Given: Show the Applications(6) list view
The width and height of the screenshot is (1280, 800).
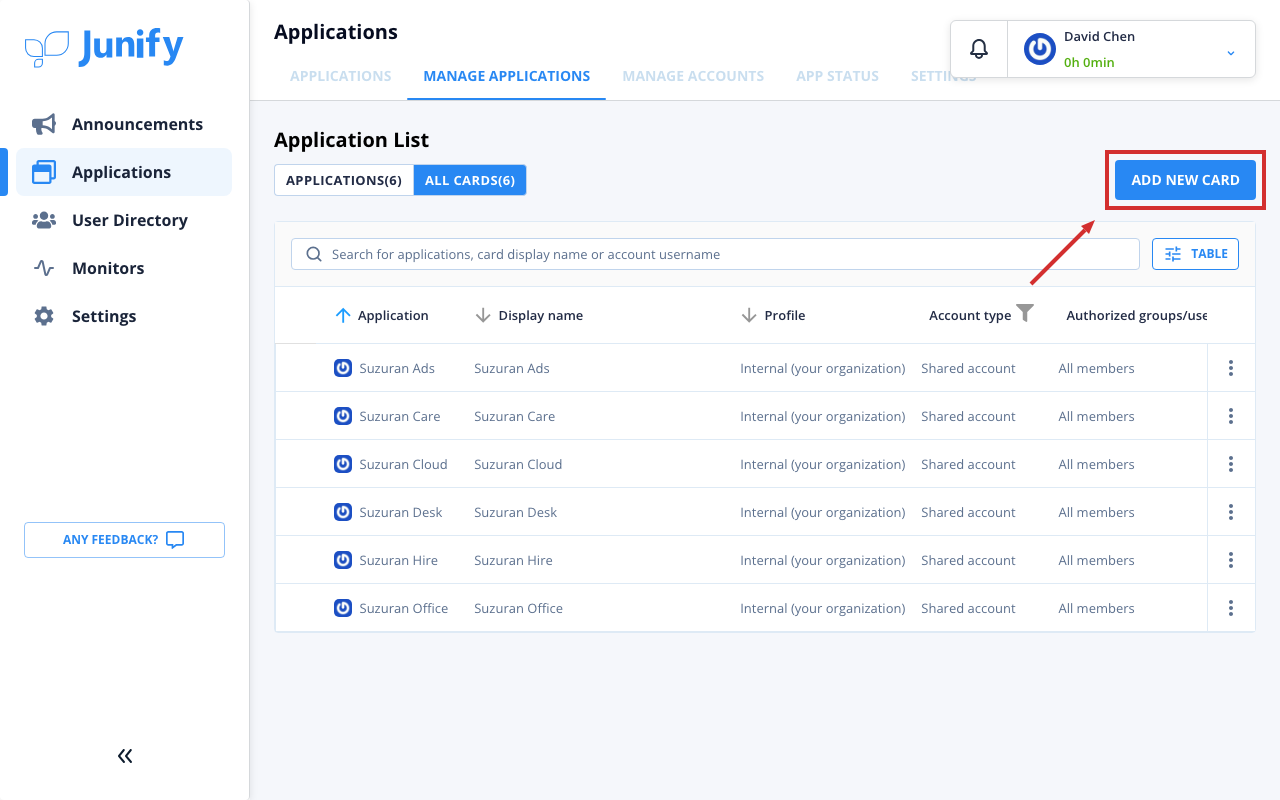Looking at the screenshot, I should click(x=344, y=180).
